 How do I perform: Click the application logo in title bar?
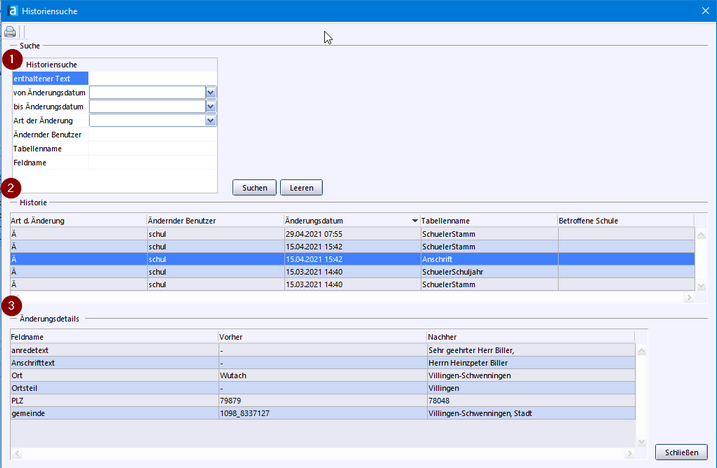coord(9,10)
